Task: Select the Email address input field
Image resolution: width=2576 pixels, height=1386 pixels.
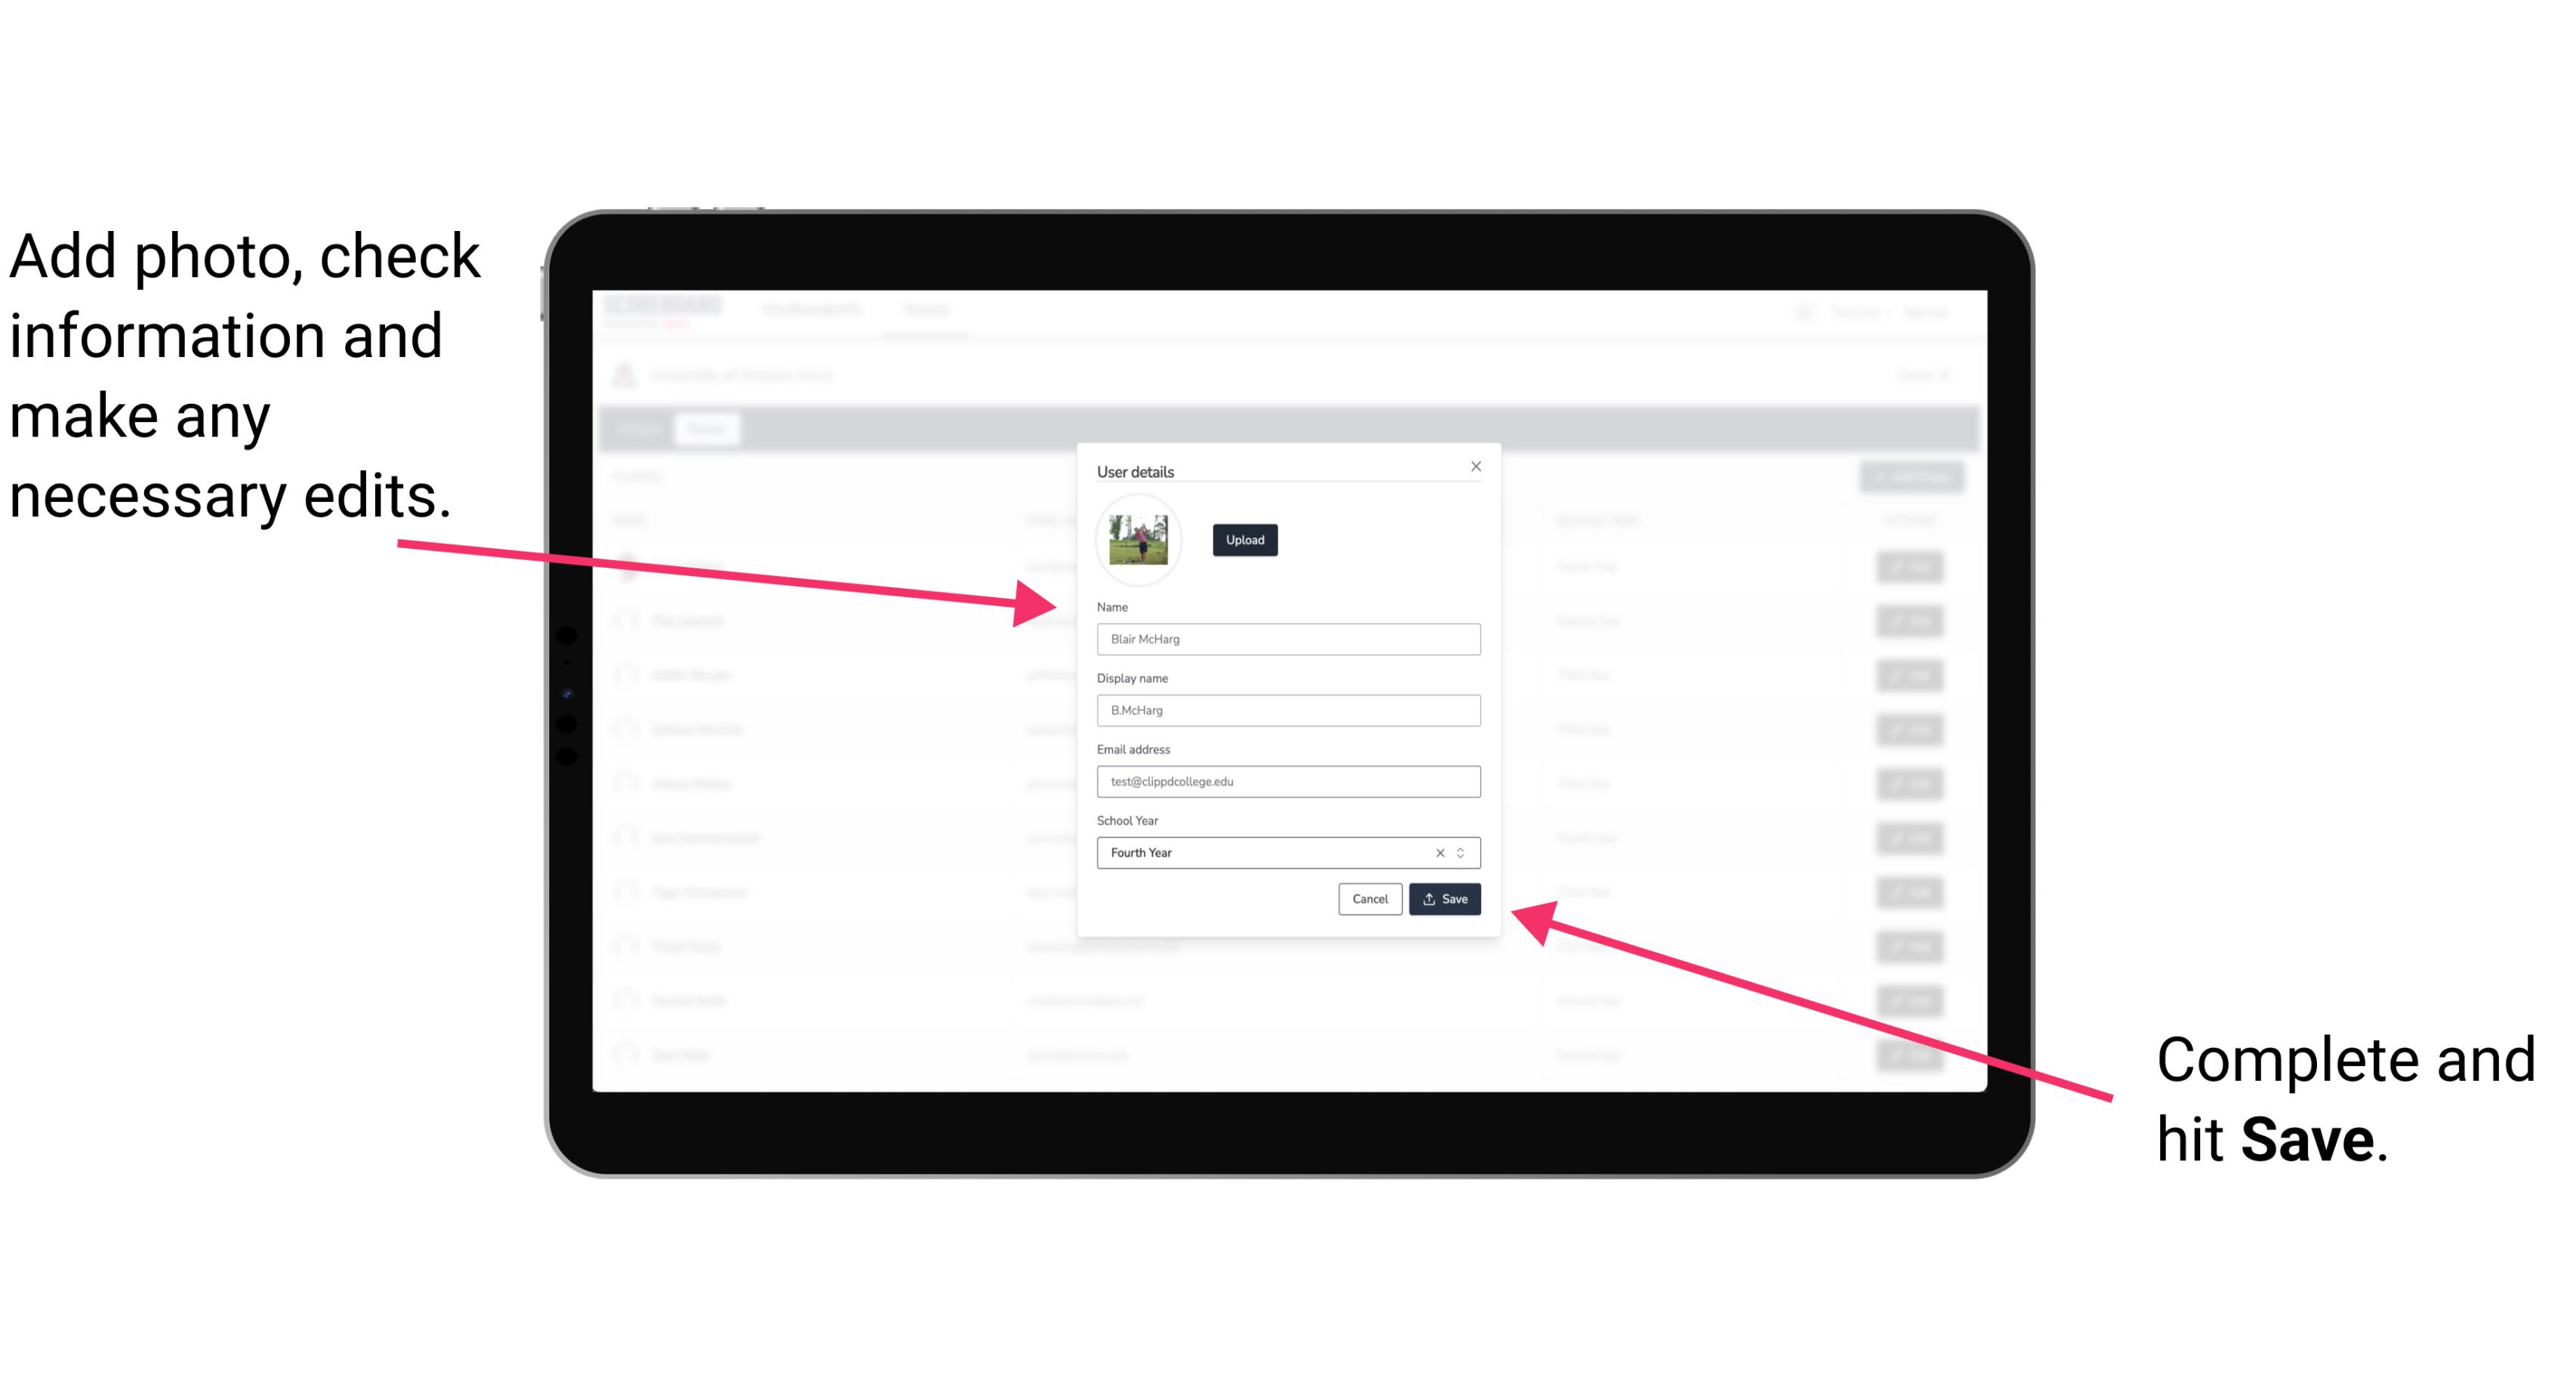Action: [x=1289, y=780]
